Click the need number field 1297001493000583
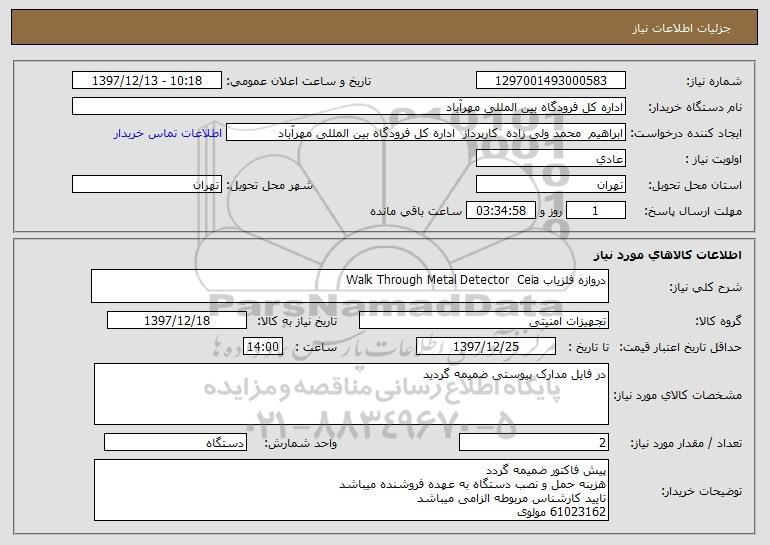Viewport: 770px width, 545px height. (550, 81)
